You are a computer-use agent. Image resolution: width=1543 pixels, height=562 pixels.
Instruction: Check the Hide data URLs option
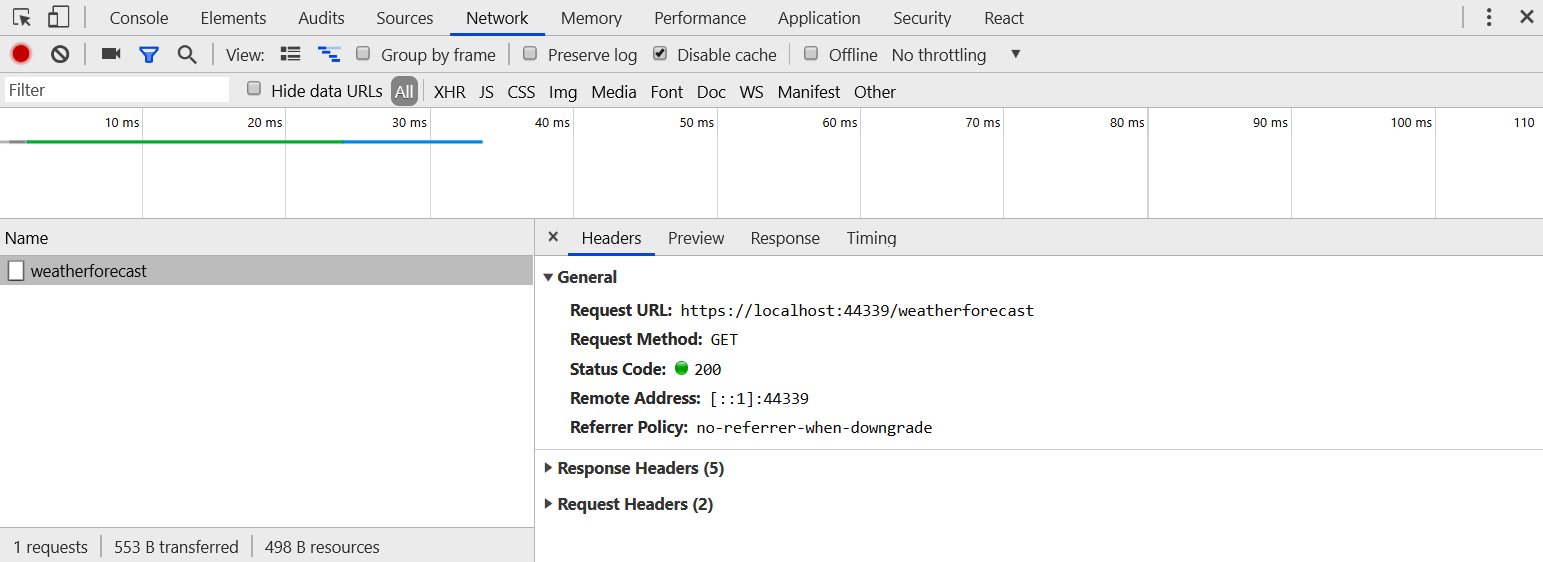tap(254, 90)
